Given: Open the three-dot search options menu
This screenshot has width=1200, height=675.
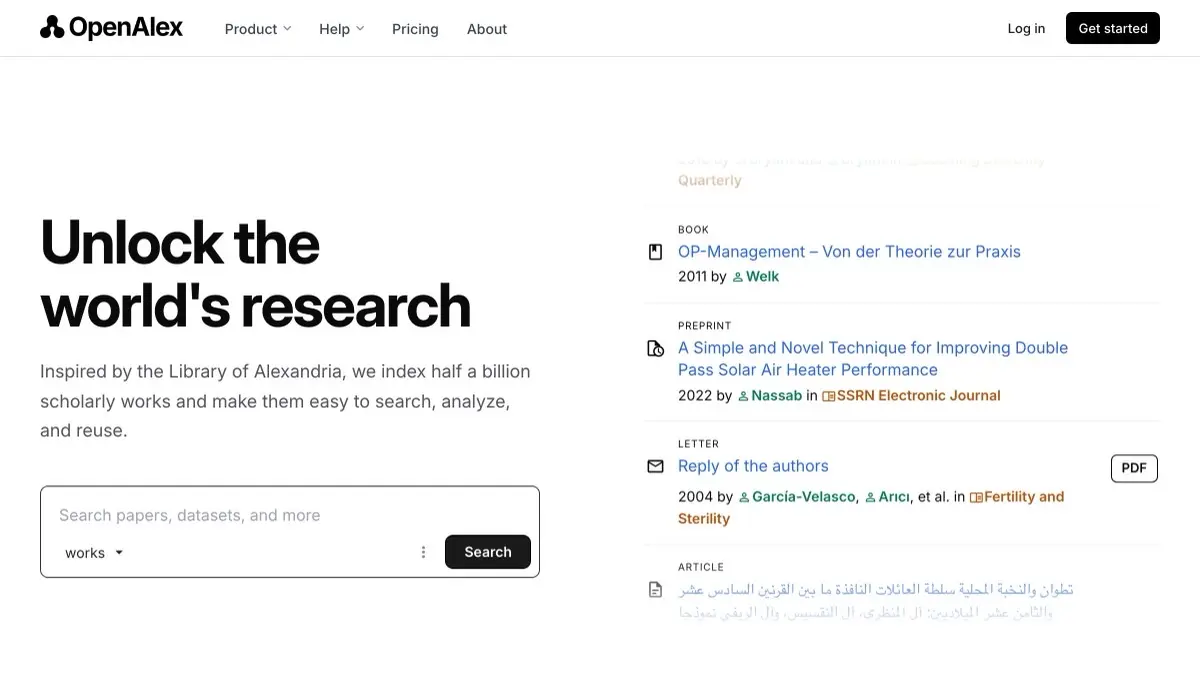Looking at the screenshot, I should pos(423,552).
